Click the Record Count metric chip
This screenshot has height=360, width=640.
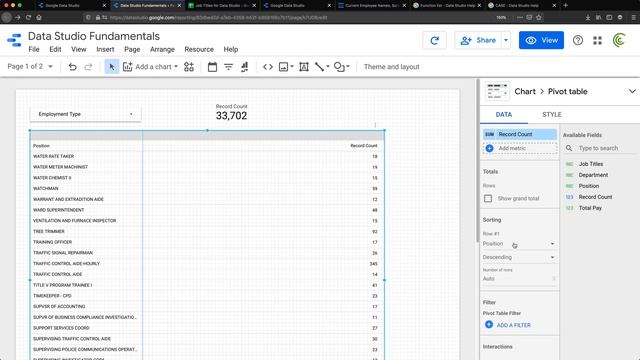point(520,134)
